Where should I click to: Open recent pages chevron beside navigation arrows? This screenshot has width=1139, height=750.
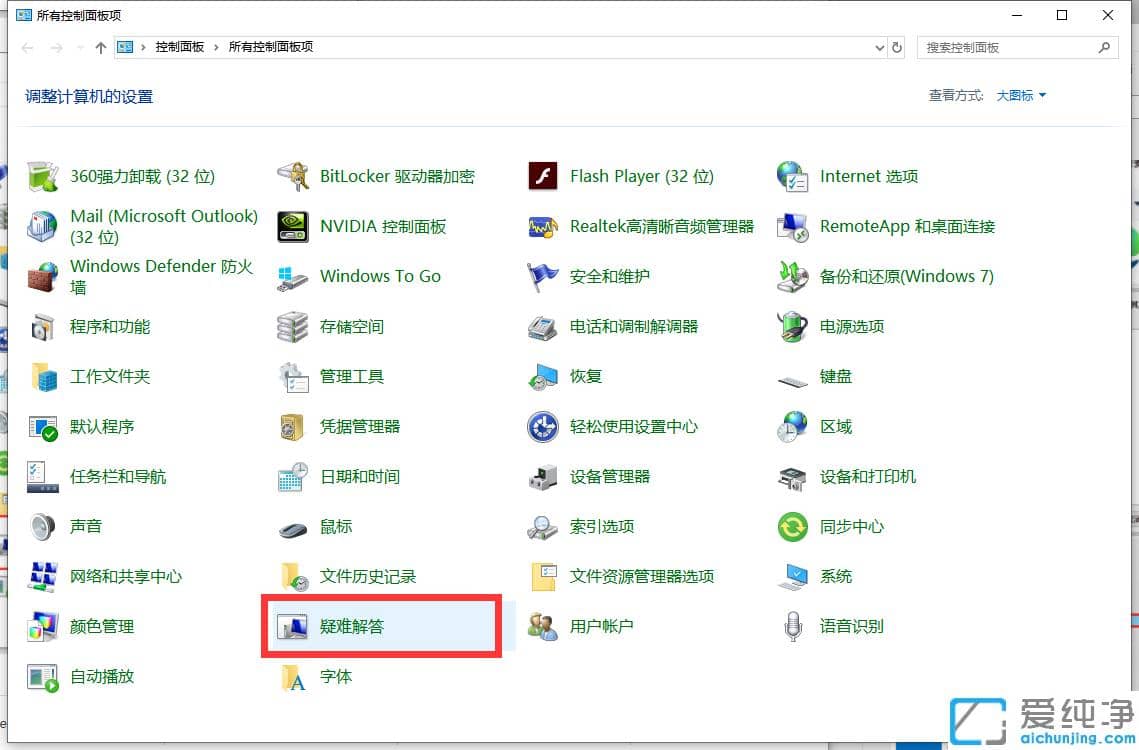click(79, 46)
